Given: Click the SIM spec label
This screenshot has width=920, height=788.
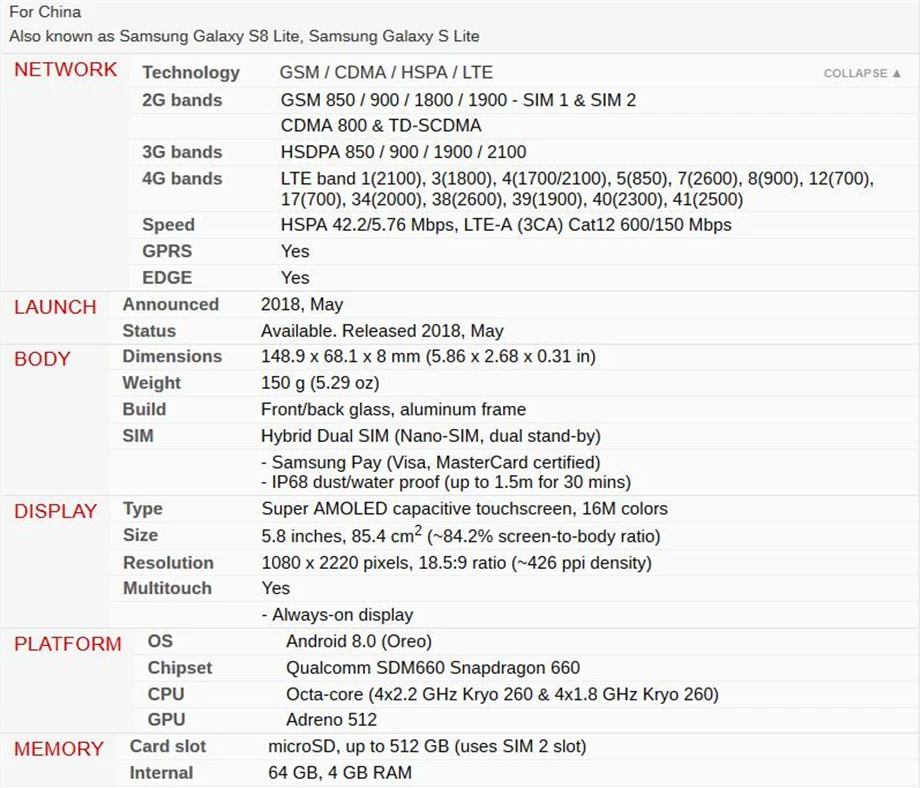Looking at the screenshot, I should pyautogui.click(x=138, y=436).
